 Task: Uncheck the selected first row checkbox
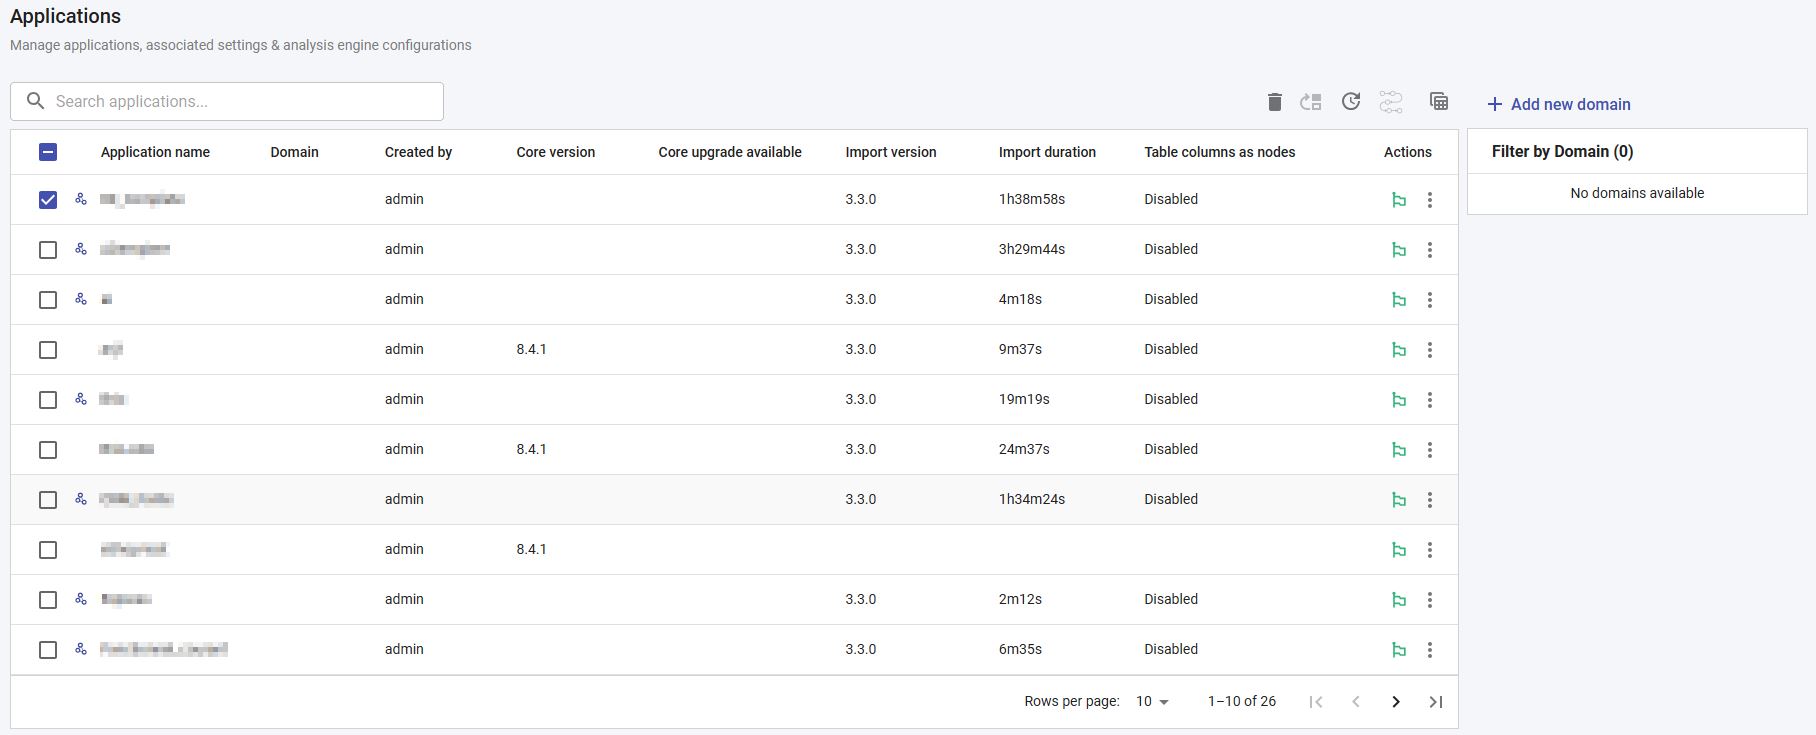point(48,200)
